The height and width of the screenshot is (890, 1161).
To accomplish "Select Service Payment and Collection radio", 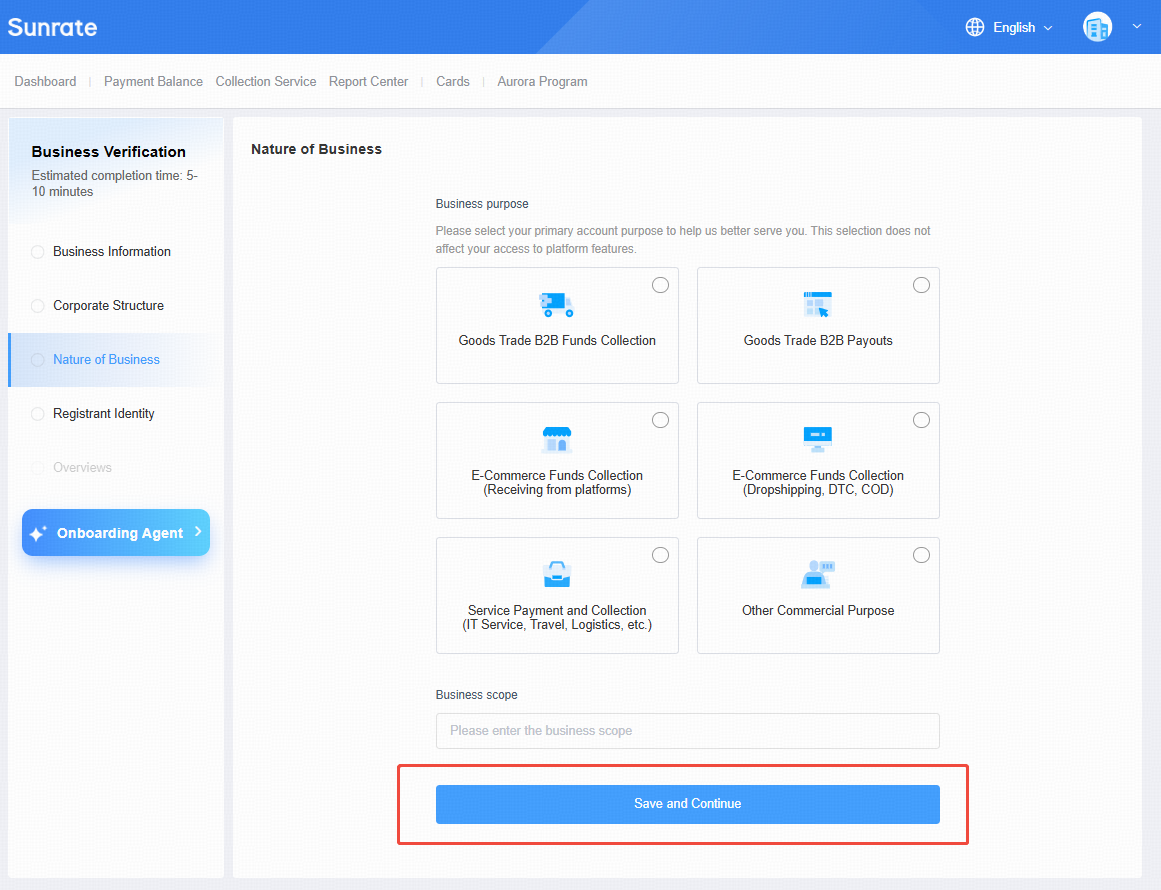I will coord(660,555).
